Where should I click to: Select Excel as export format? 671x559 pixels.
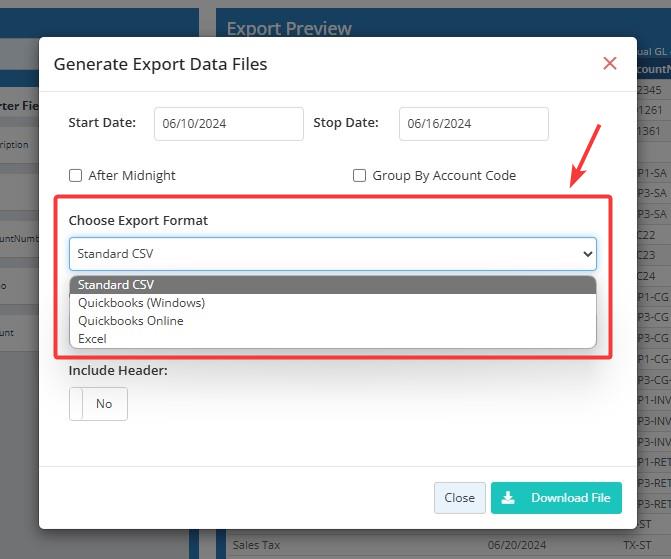tap(92, 339)
